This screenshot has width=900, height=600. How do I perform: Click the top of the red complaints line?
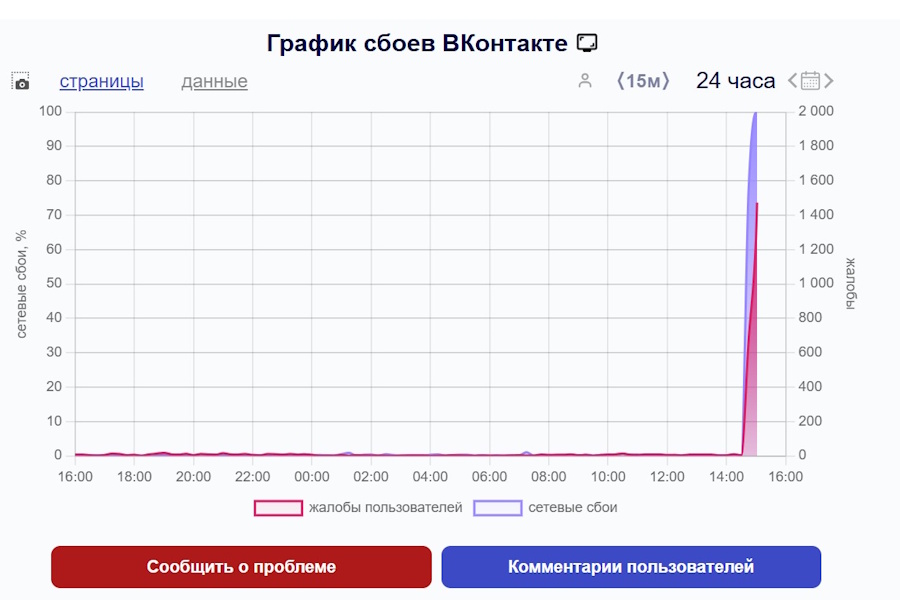pos(757,205)
